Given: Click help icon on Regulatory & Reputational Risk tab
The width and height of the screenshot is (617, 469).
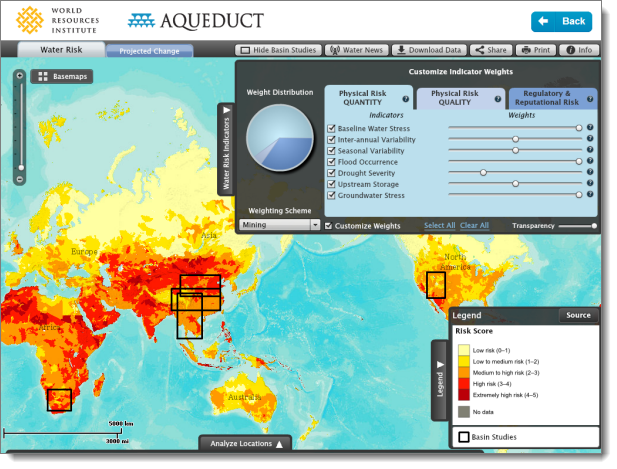Looking at the screenshot, I should [x=590, y=99].
